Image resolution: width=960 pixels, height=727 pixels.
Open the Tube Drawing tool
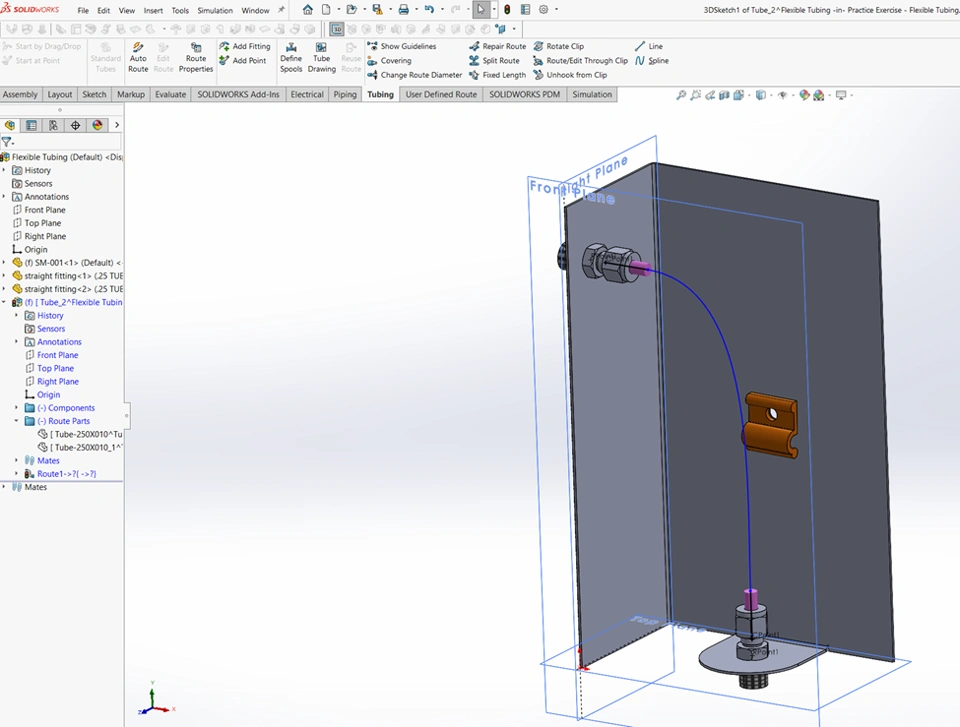(321, 57)
